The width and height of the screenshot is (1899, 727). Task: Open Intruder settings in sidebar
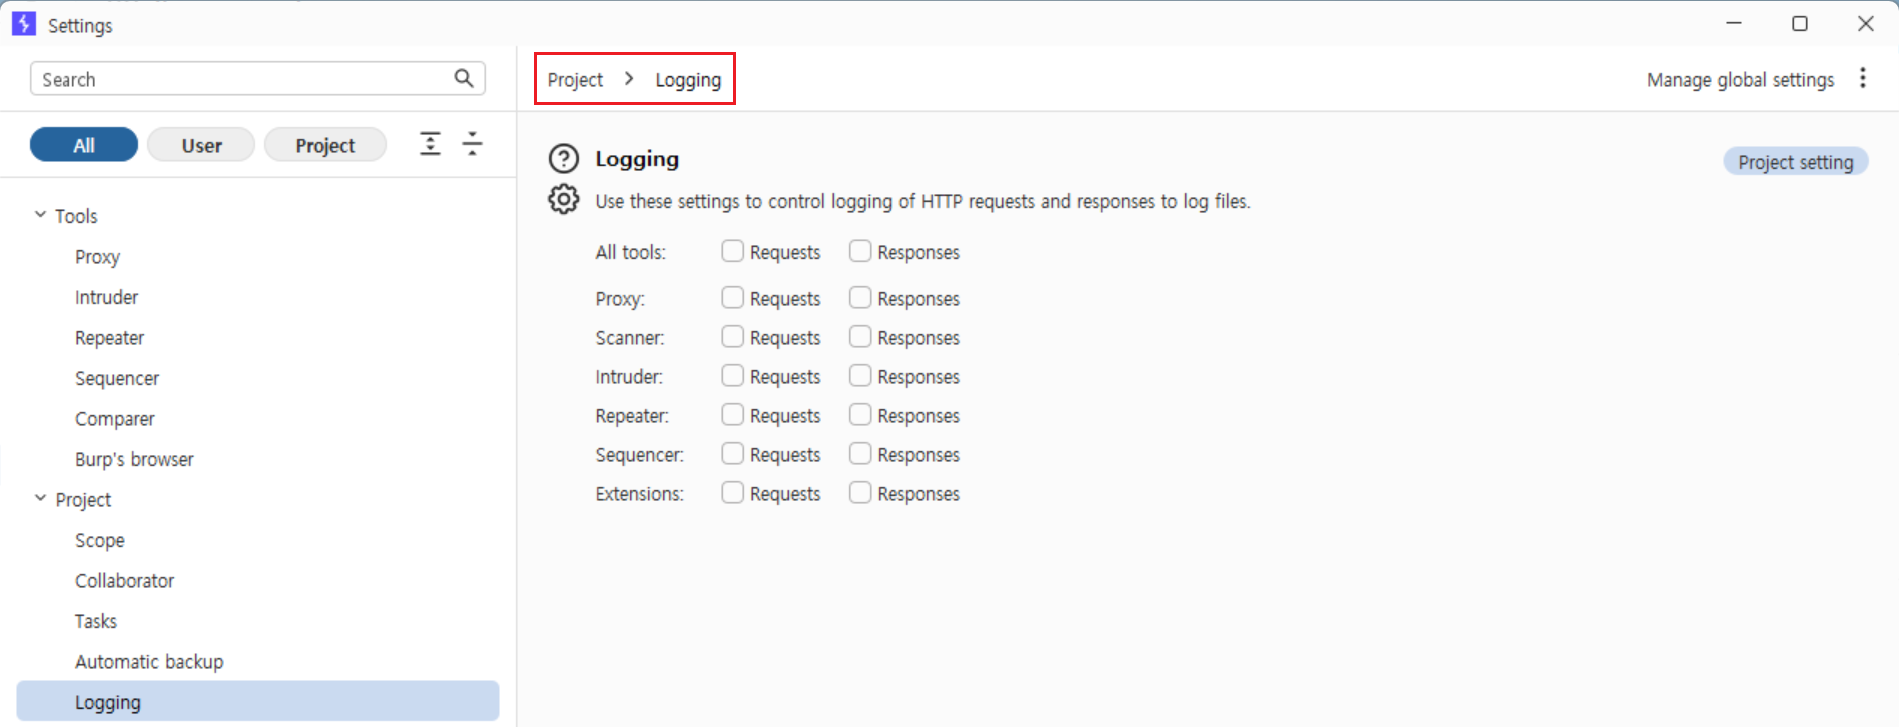(106, 297)
